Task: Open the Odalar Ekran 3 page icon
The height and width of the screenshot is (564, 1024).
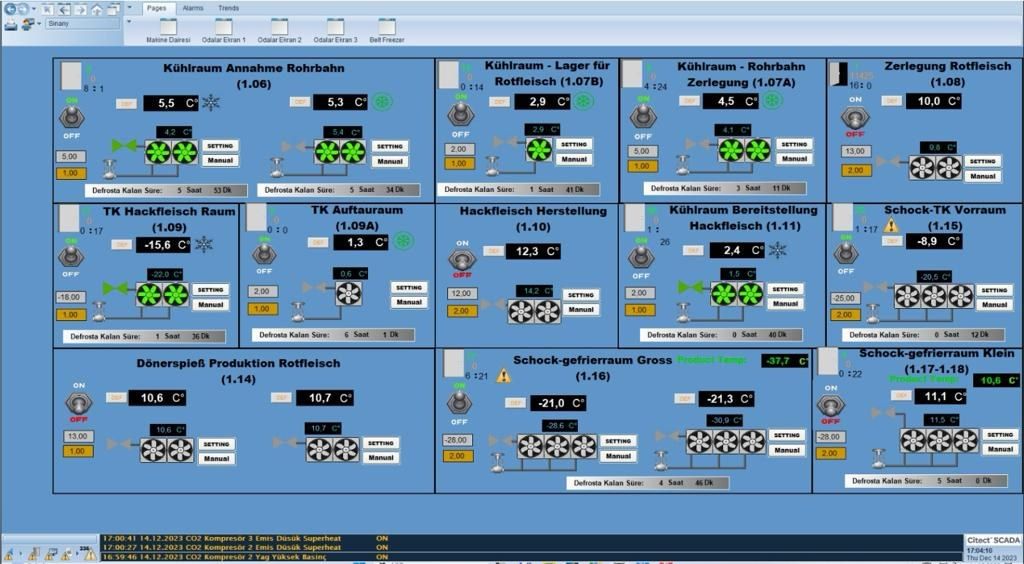Action: (335, 27)
